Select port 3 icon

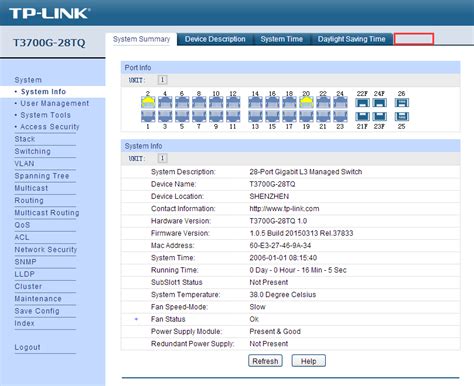(x=165, y=116)
